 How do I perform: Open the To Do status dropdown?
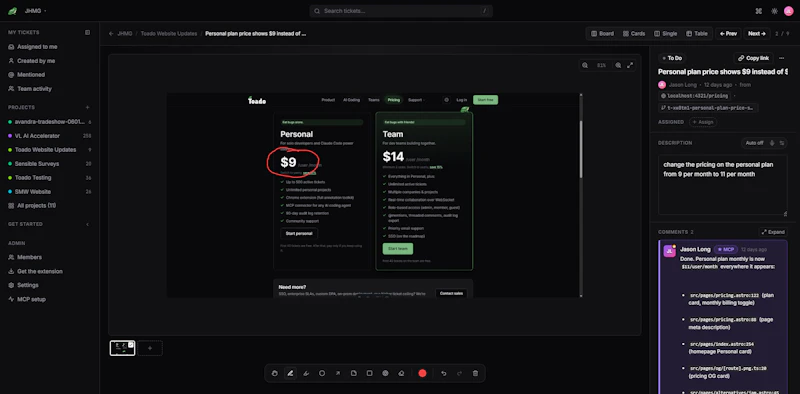pyautogui.click(x=672, y=58)
